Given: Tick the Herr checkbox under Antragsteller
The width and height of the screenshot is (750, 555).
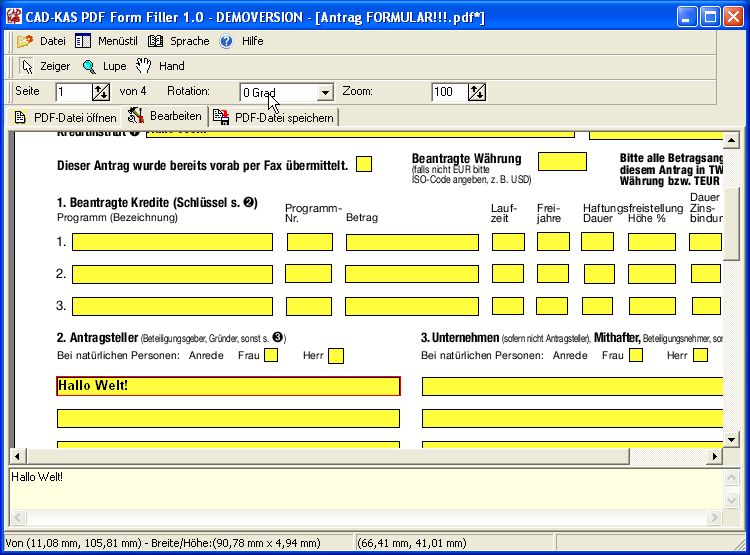Looking at the screenshot, I should pos(336,355).
